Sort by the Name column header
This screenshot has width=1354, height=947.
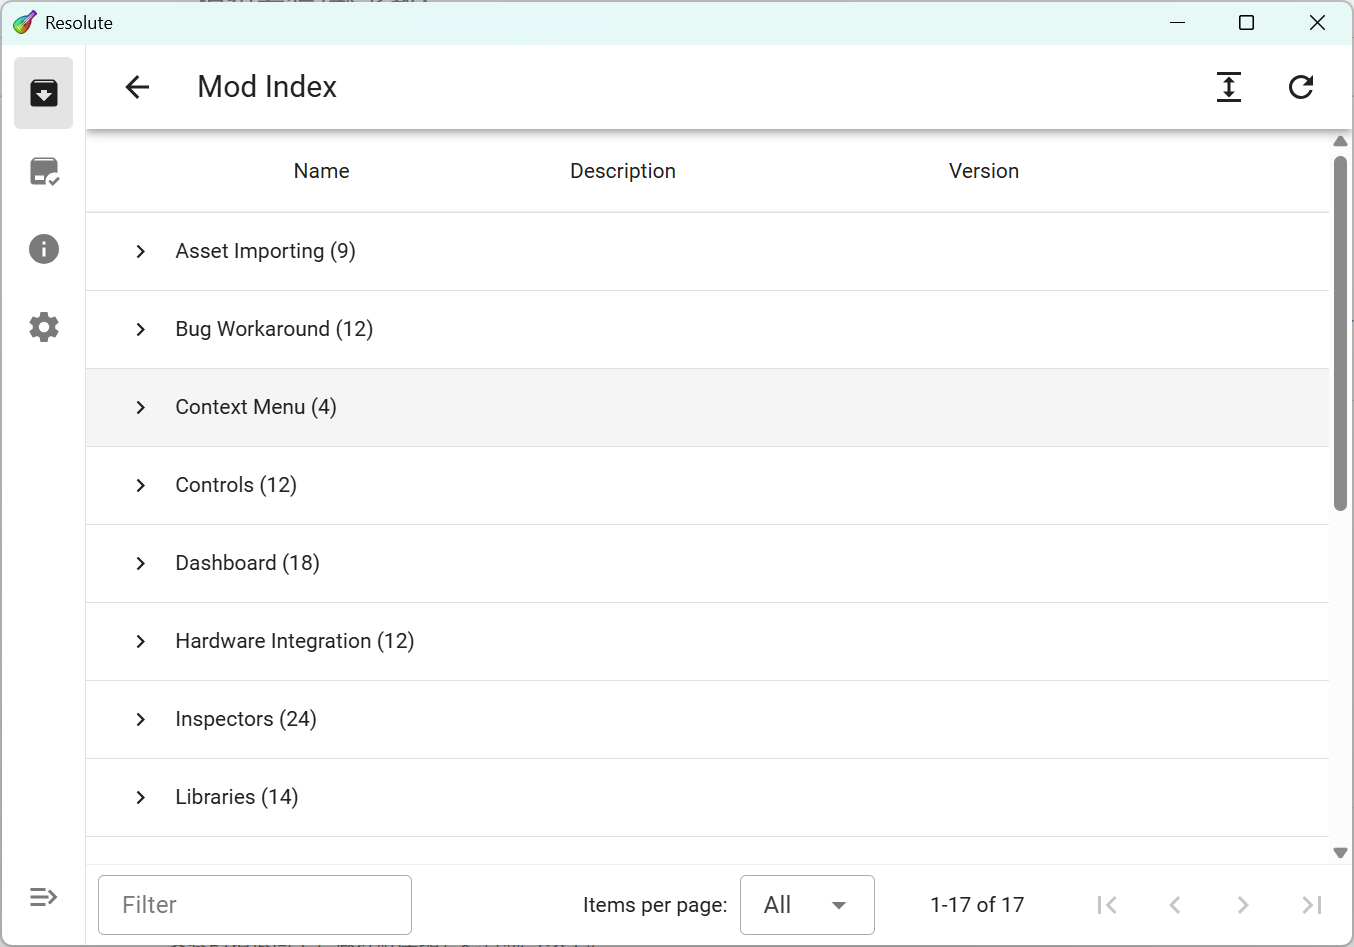(321, 171)
